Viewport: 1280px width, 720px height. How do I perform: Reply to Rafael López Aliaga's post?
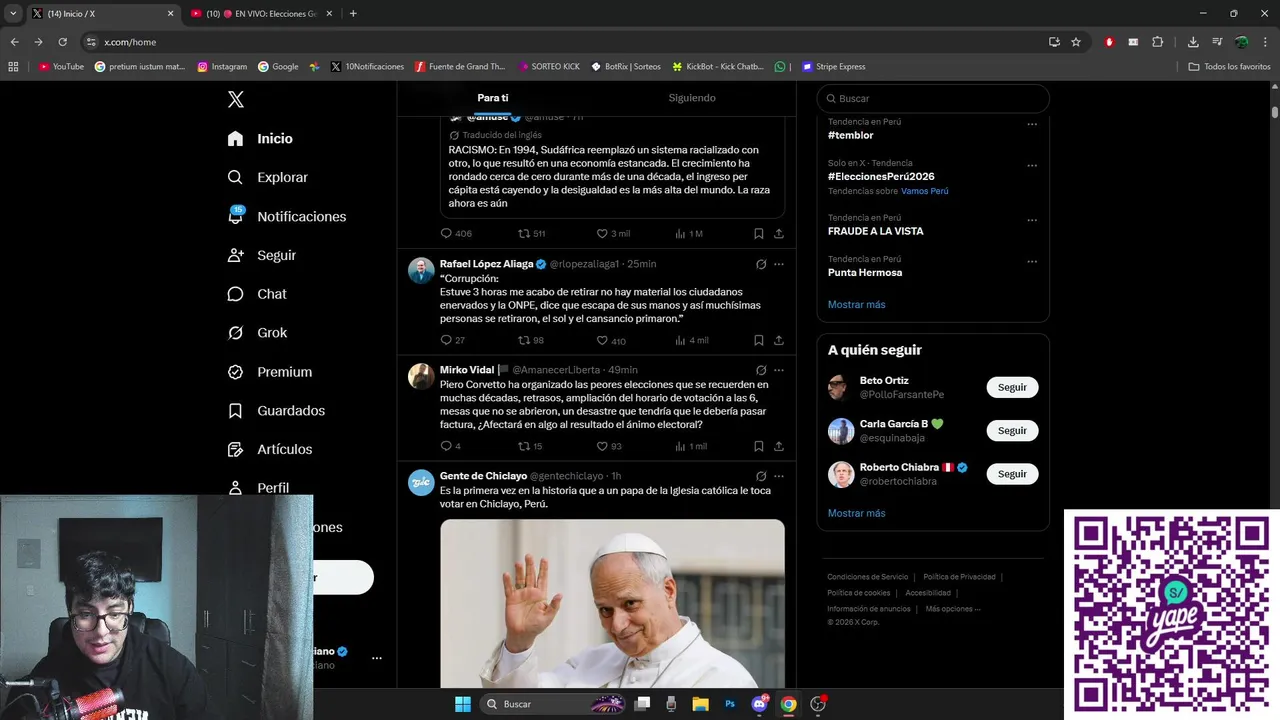click(452, 340)
